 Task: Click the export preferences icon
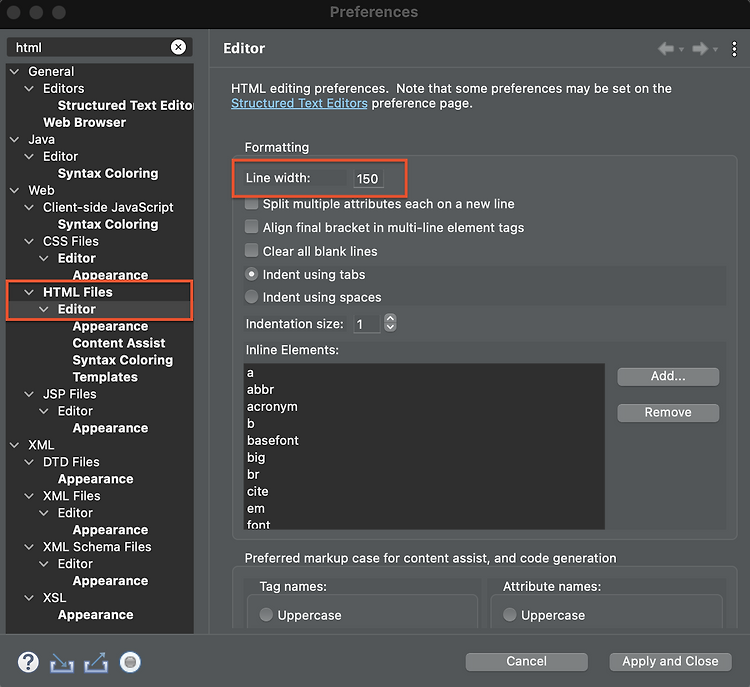[x=96, y=663]
